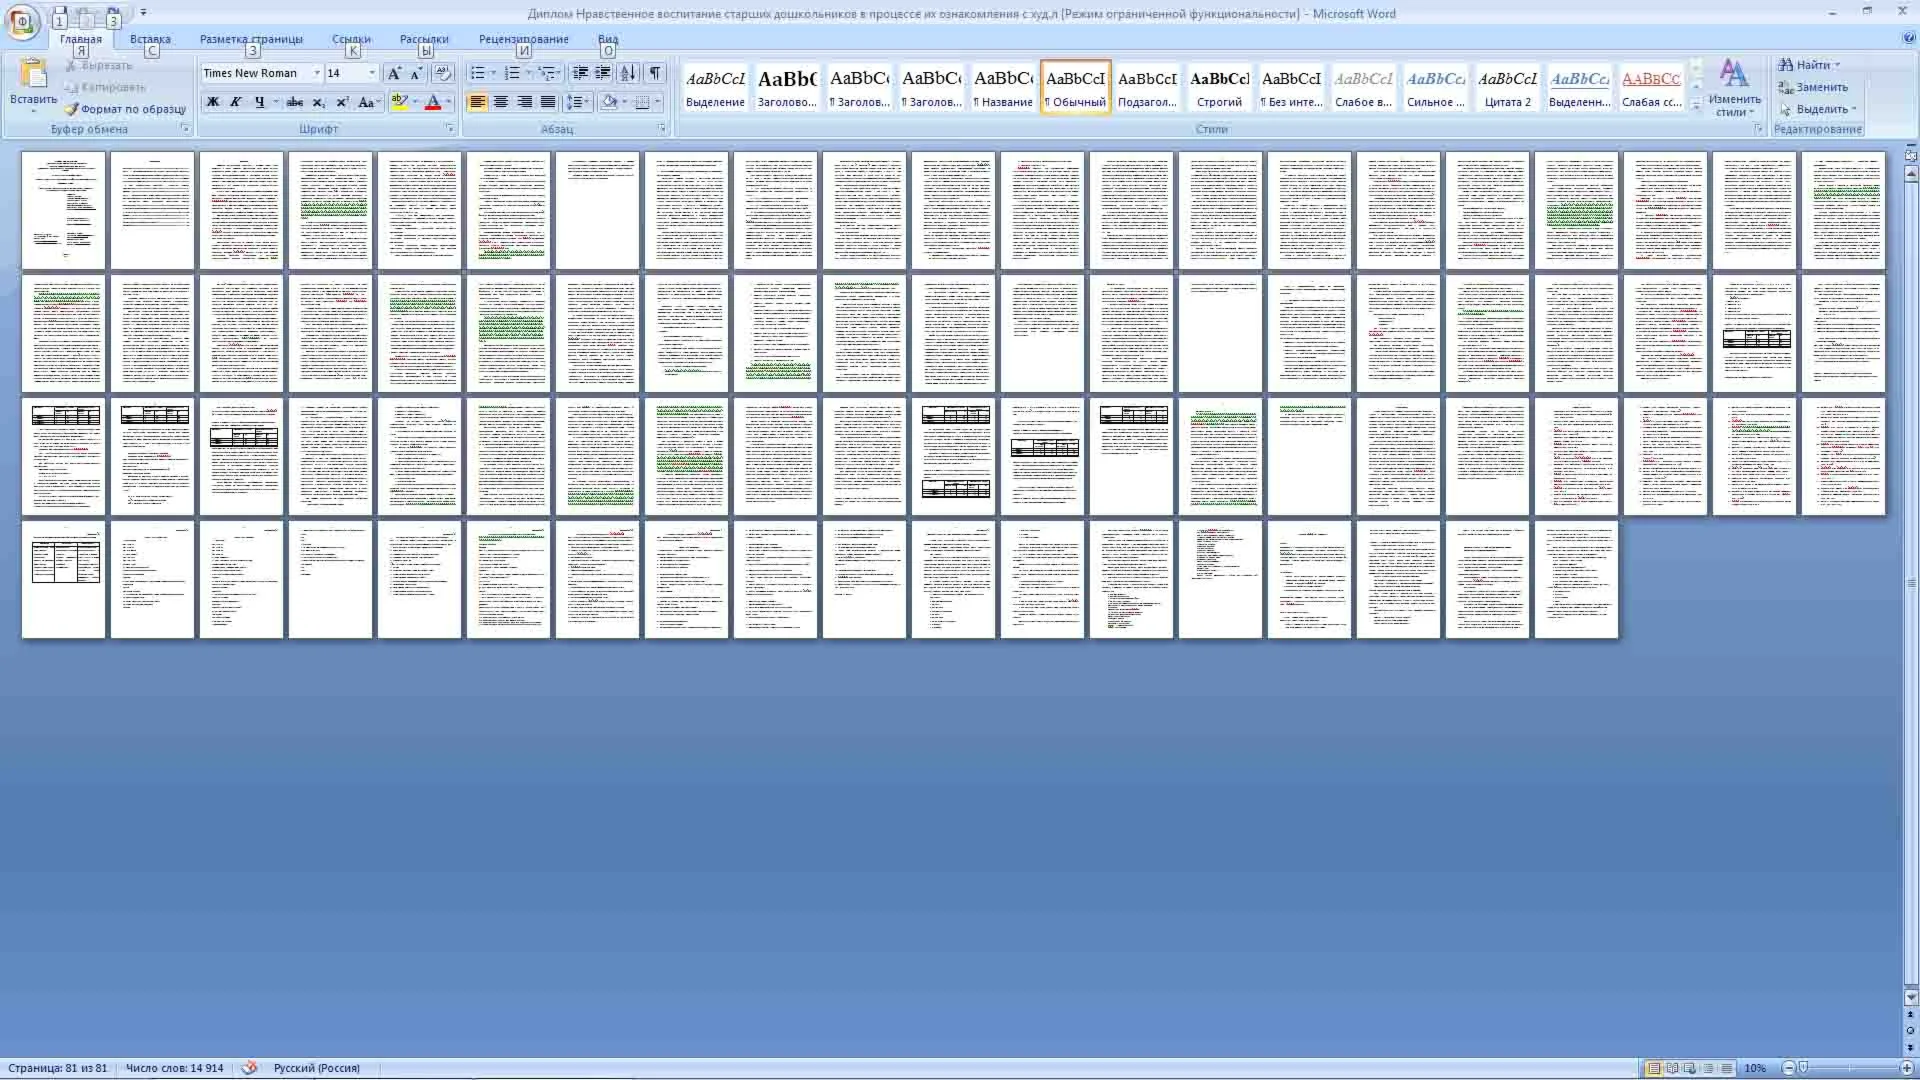1920x1080 pixels.
Task: Click the sort text icon
Action: (628, 73)
